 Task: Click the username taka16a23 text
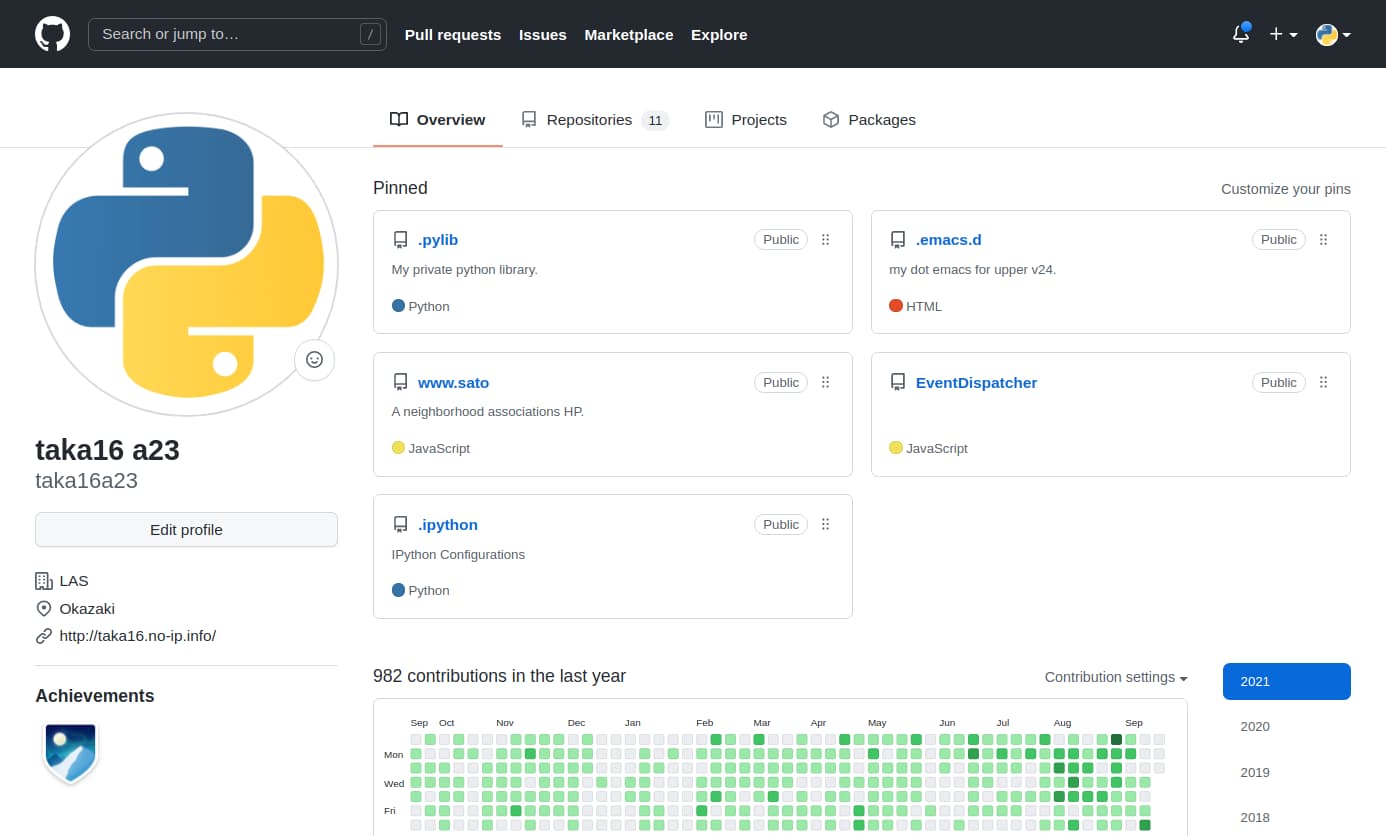point(86,481)
